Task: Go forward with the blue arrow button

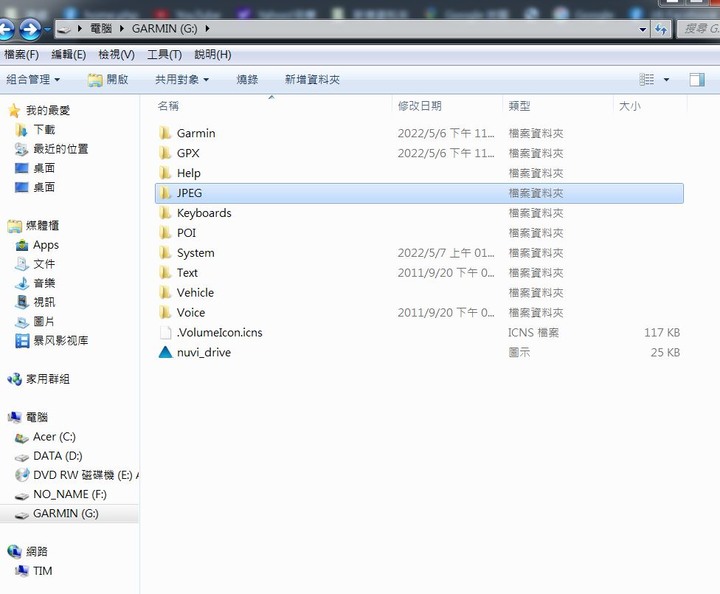Action: coord(30,29)
